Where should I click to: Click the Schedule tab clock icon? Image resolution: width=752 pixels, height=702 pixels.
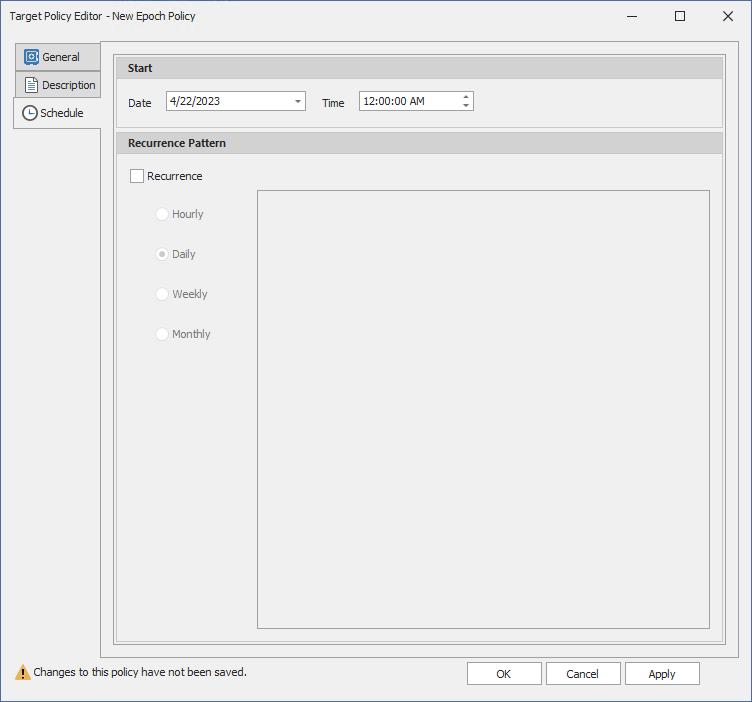pos(30,113)
